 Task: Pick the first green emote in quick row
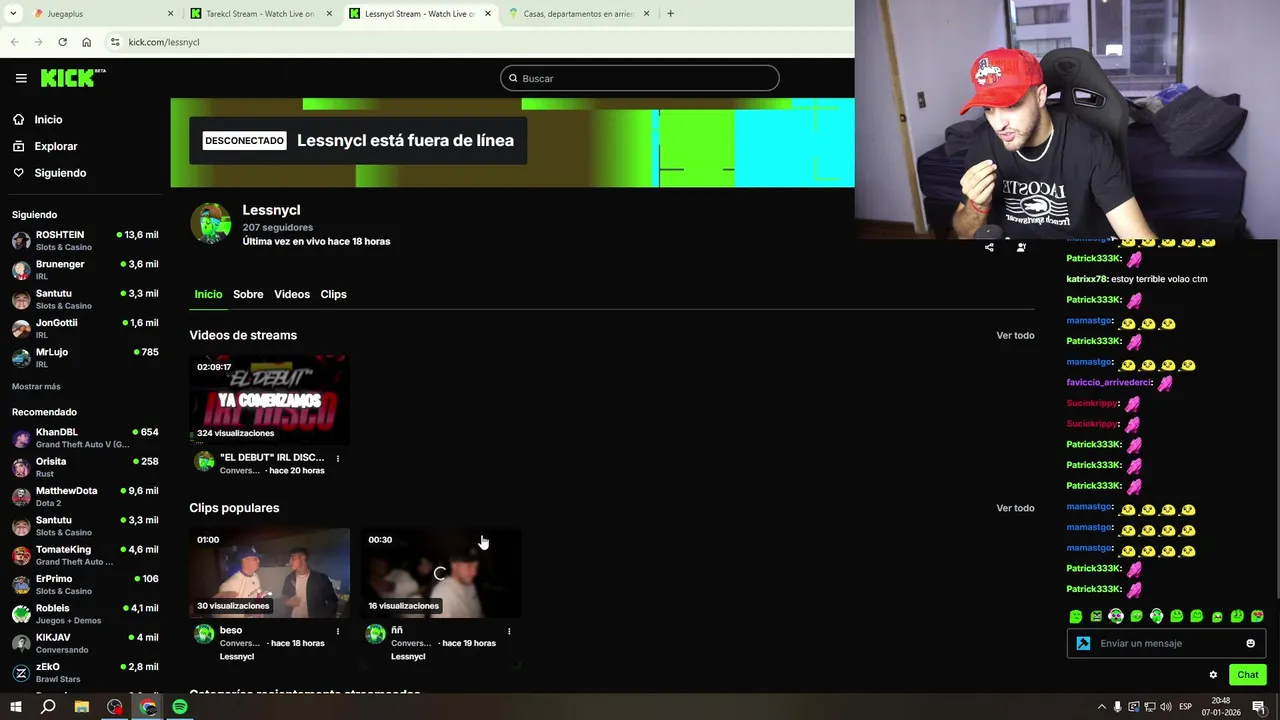[1076, 617]
